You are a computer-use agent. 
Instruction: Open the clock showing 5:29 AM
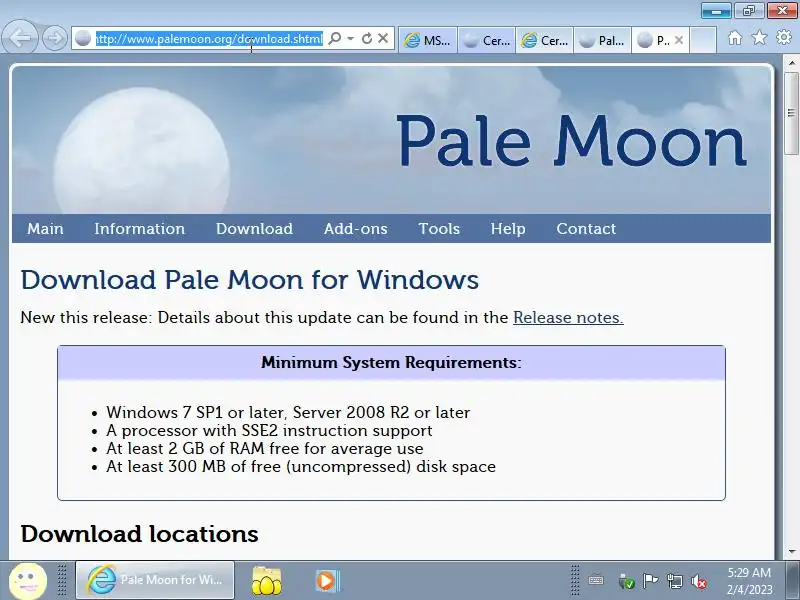coord(749,581)
